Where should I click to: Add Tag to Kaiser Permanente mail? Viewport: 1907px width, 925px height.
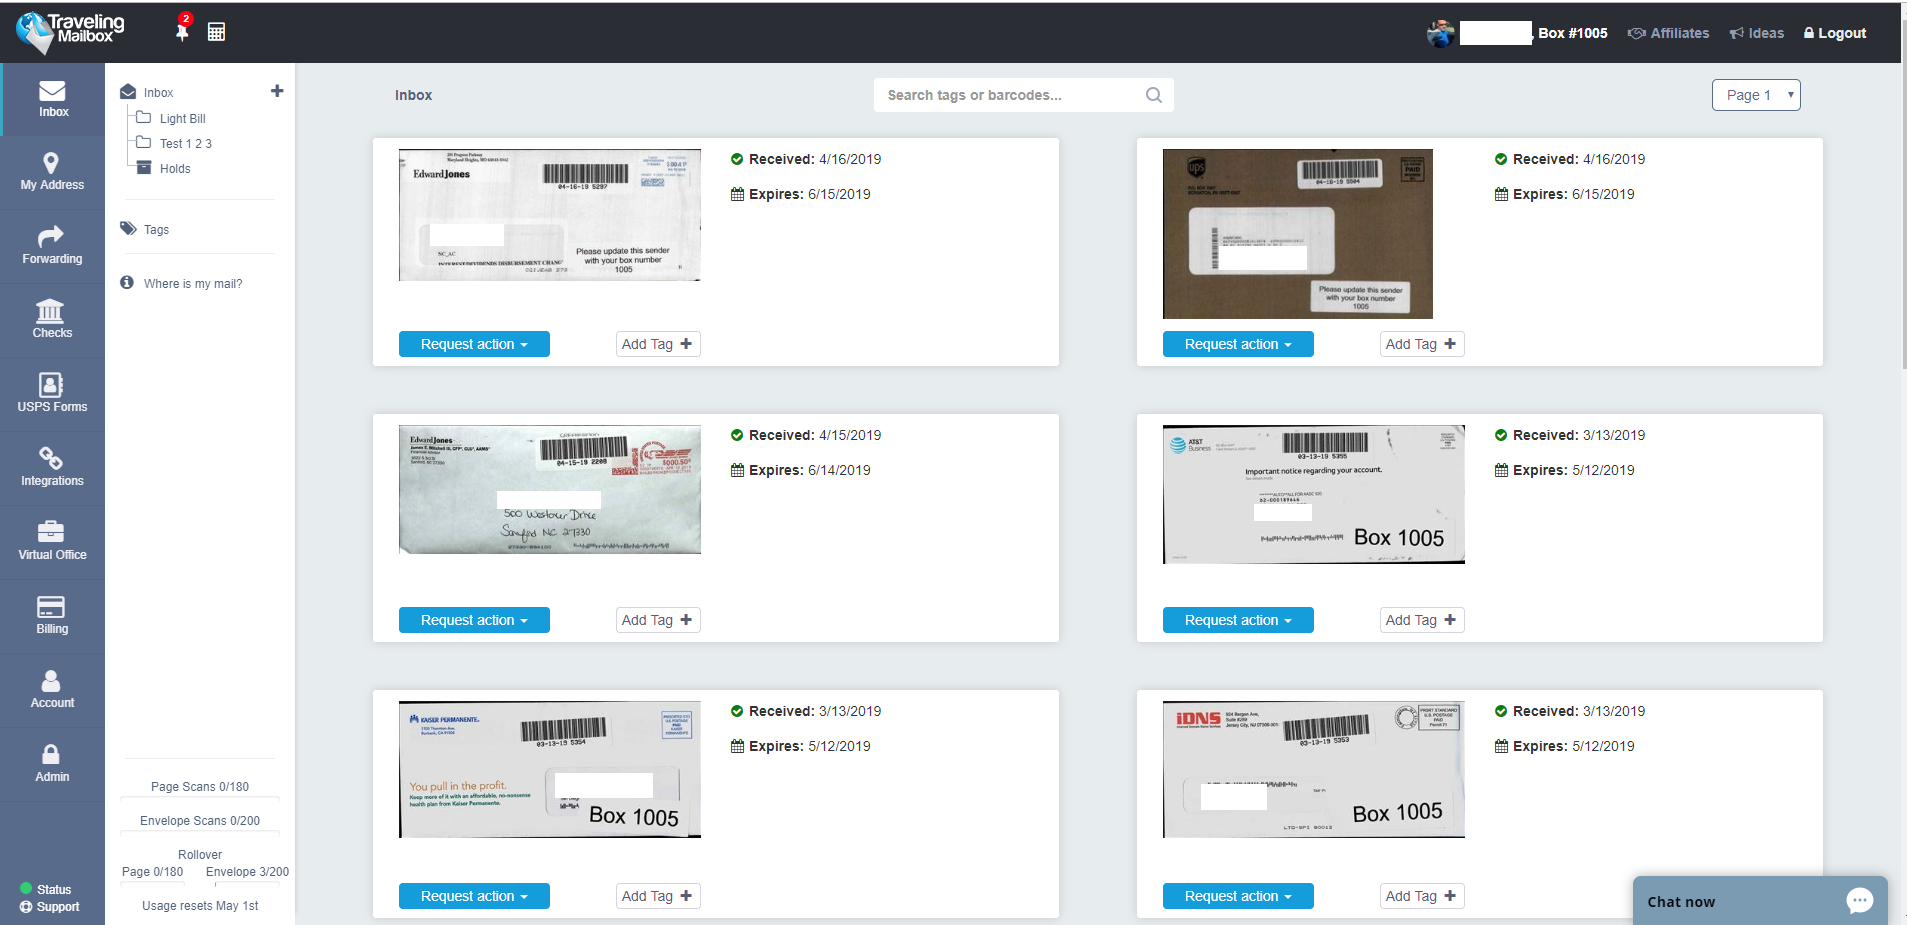[657, 896]
